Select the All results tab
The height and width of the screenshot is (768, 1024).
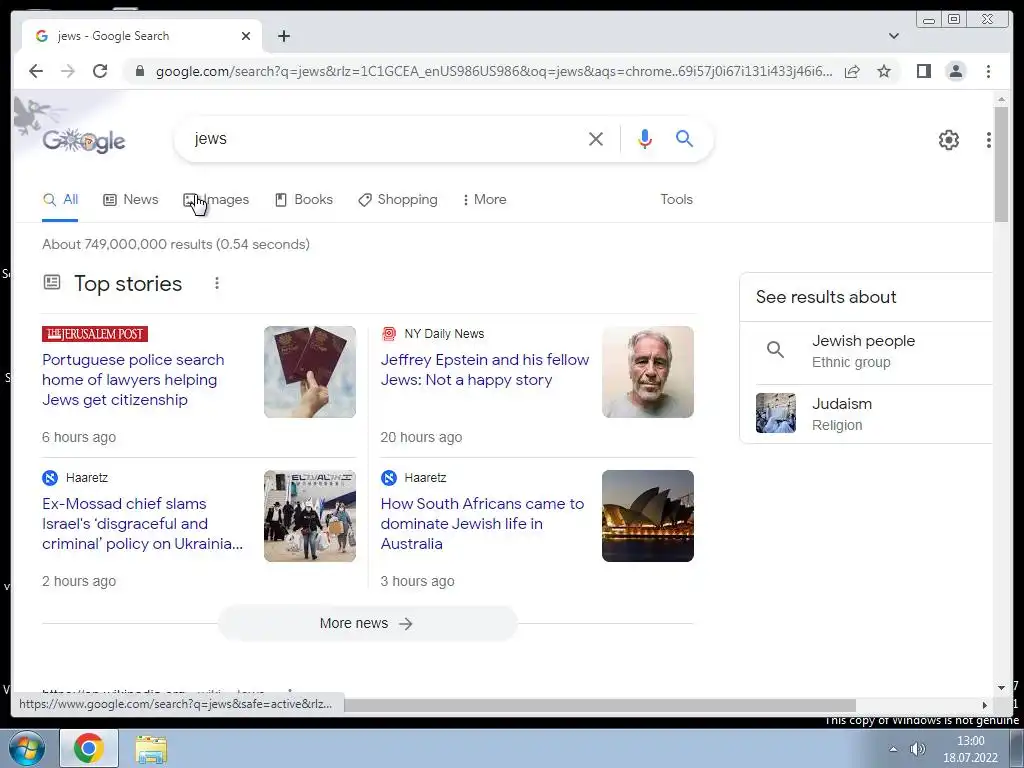[60, 199]
